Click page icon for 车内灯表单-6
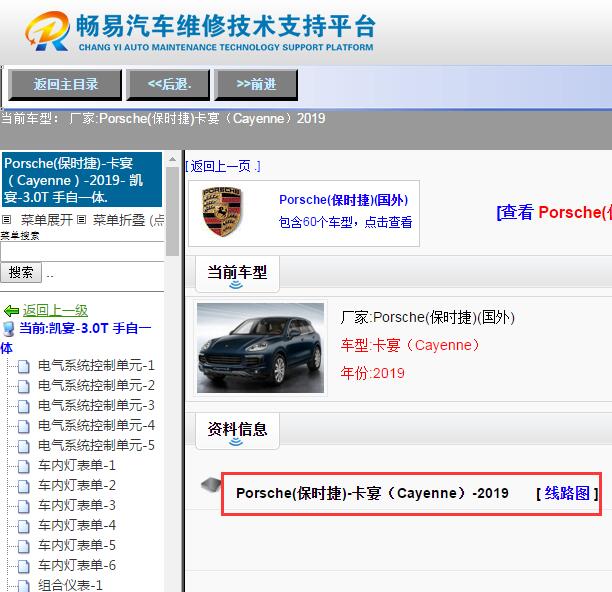Viewport: 612px width, 592px height. coord(24,566)
